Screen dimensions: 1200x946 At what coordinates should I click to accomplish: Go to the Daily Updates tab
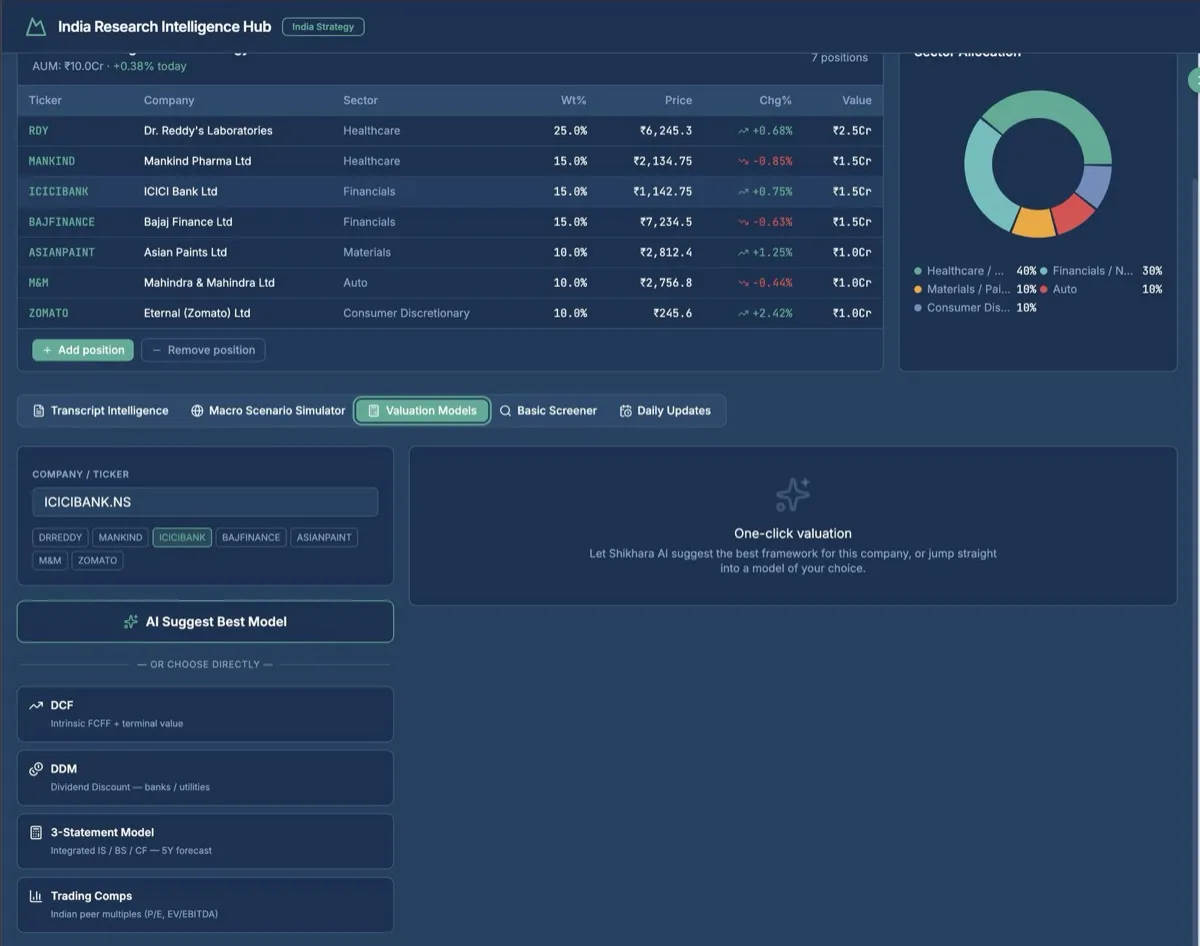(x=665, y=411)
